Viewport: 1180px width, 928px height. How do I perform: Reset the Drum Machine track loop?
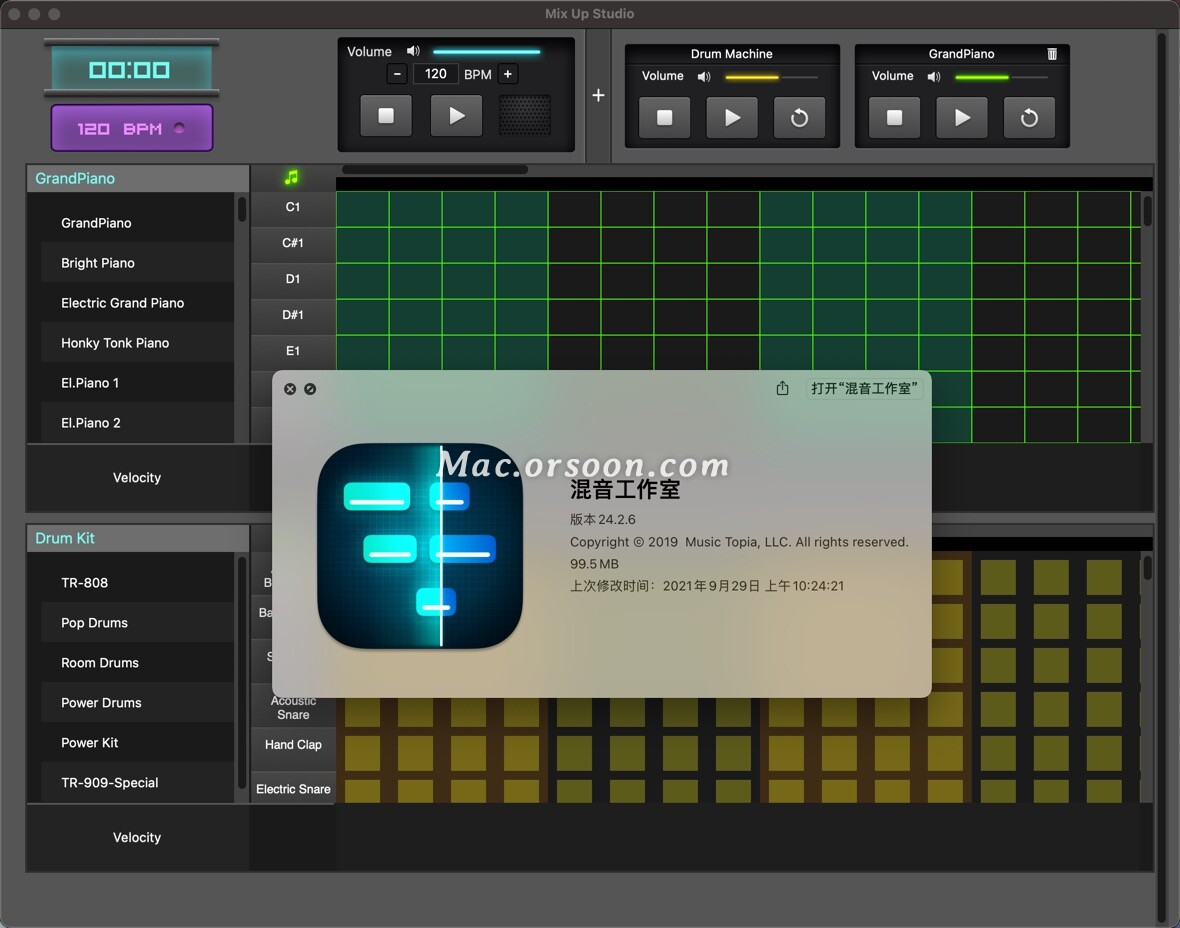click(799, 117)
